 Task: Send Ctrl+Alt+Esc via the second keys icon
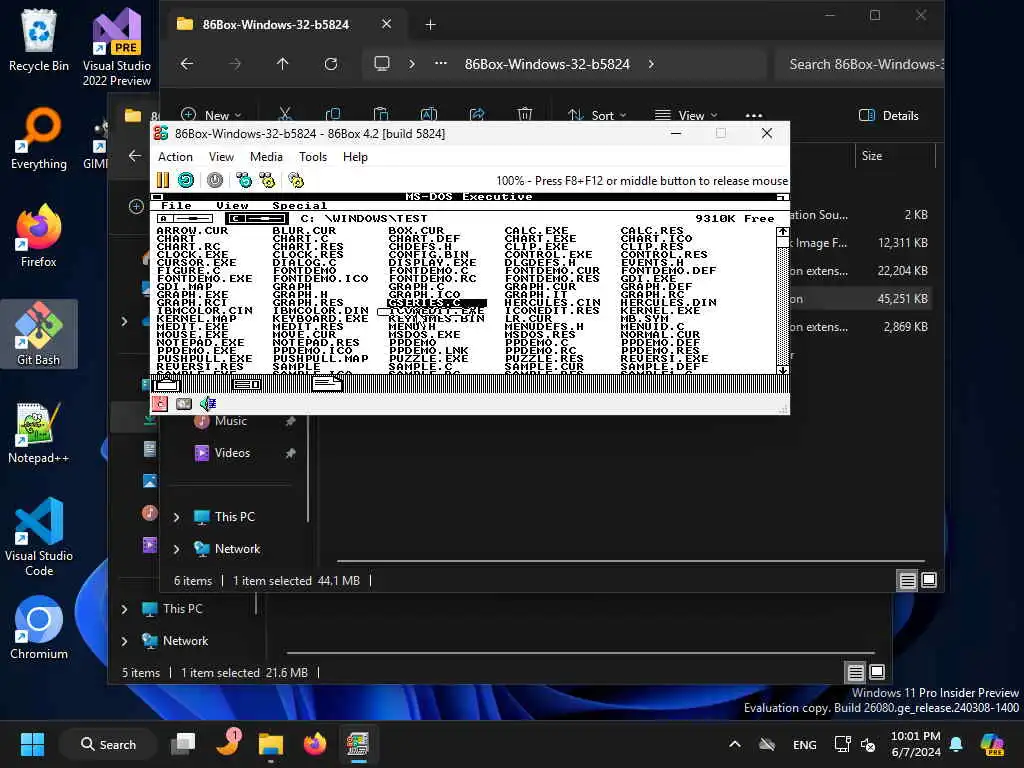click(x=267, y=180)
